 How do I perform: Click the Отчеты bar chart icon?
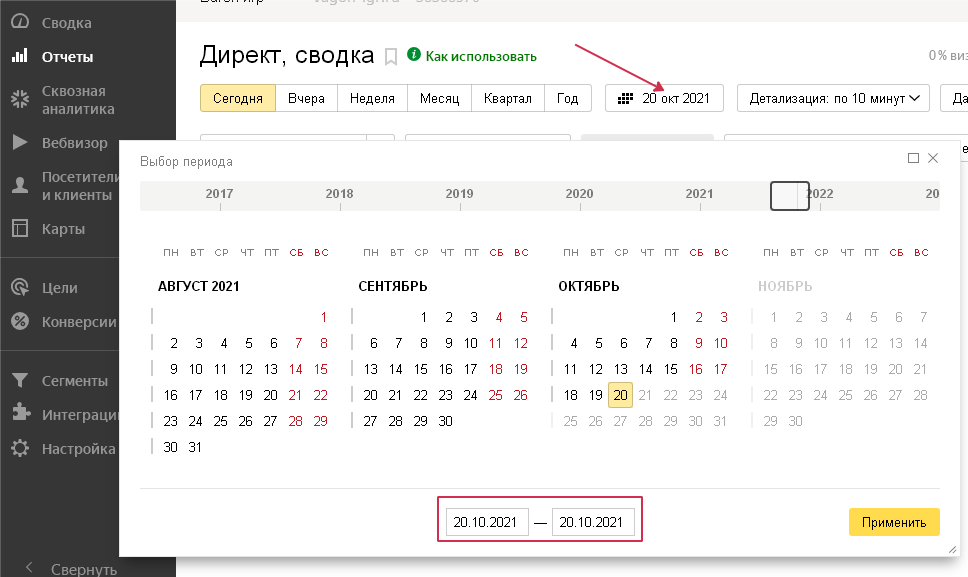click(19, 57)
